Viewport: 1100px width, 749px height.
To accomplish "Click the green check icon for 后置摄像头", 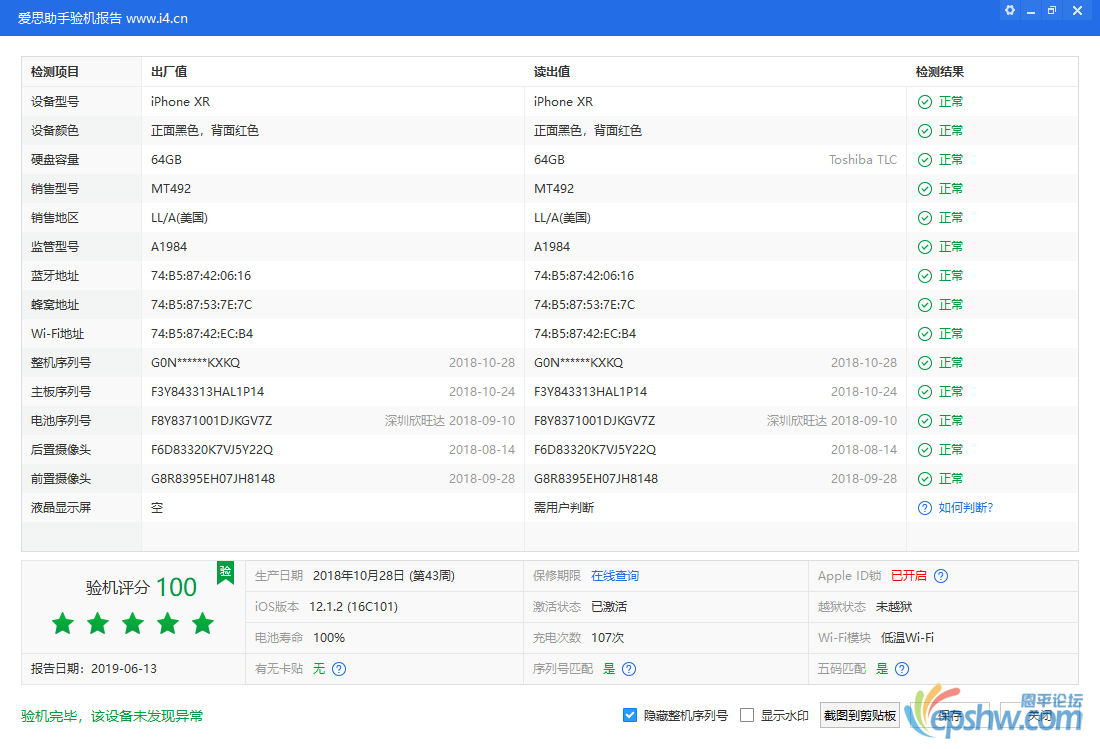I will [925, 450].
